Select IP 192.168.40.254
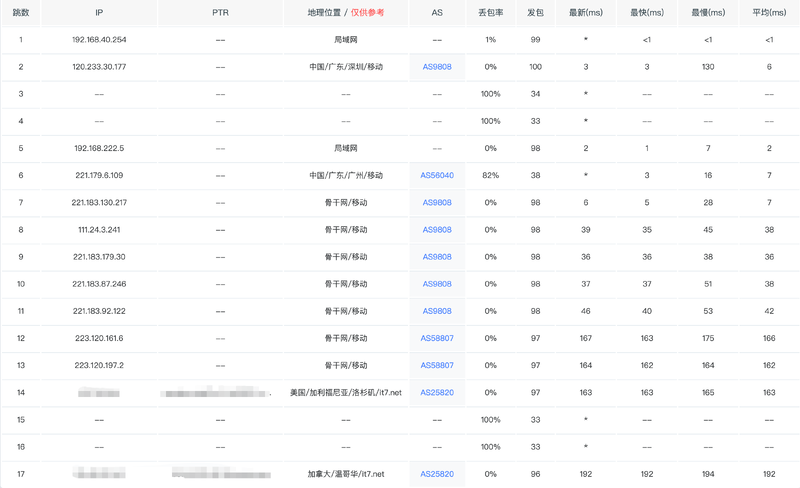 point(99,40)
